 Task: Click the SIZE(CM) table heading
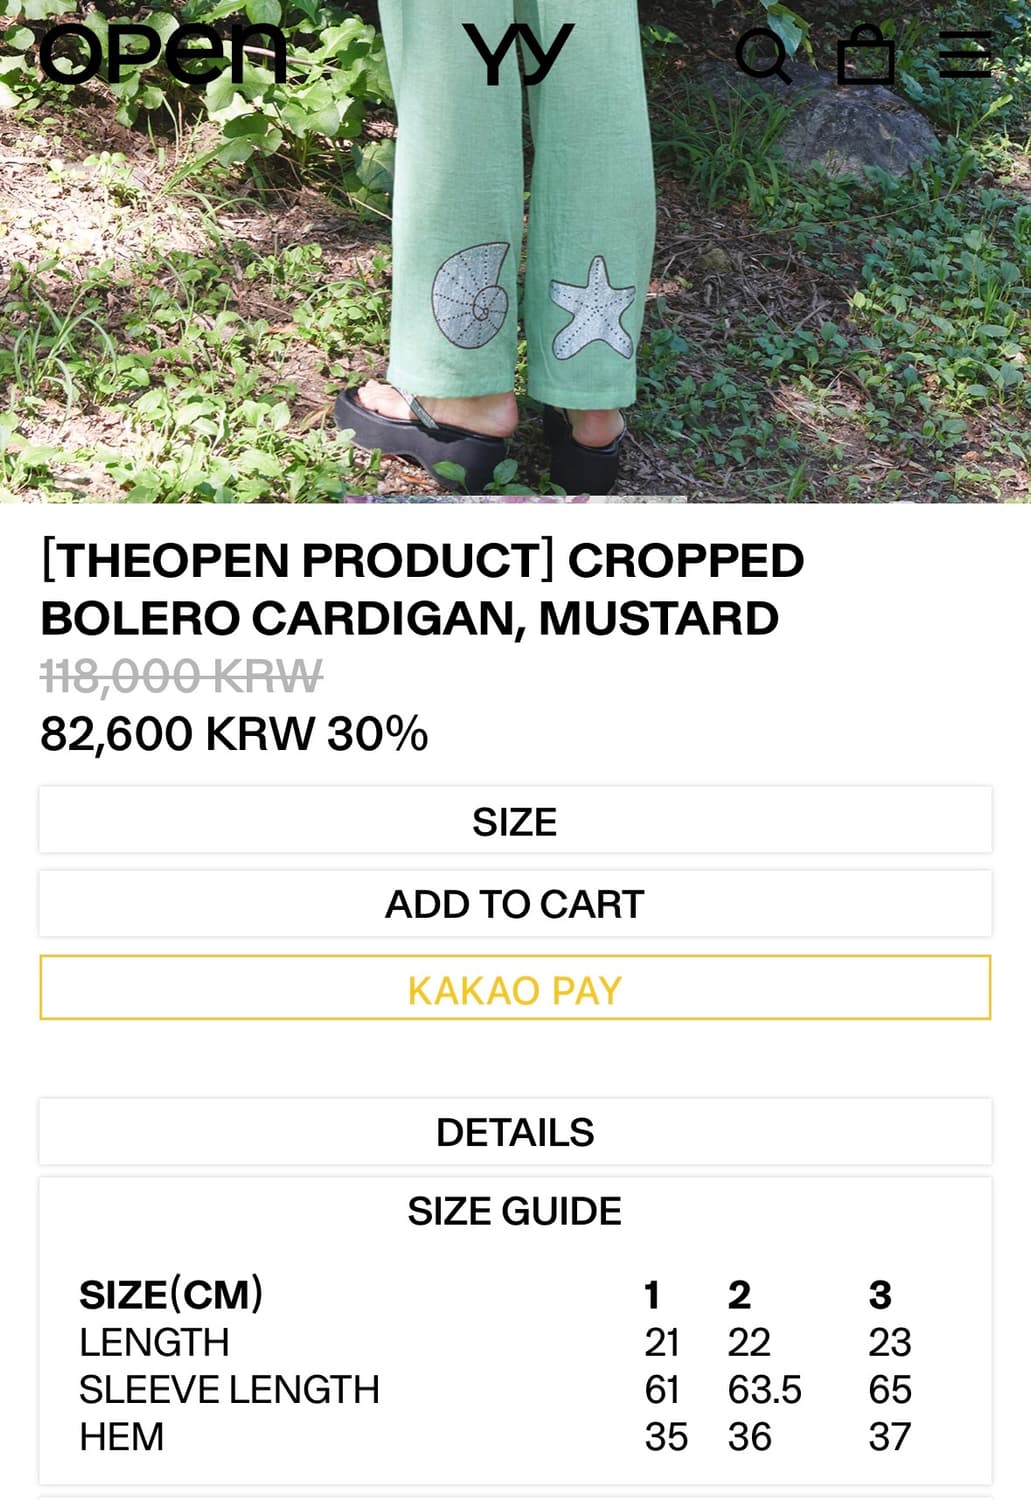coord(171,1295)
